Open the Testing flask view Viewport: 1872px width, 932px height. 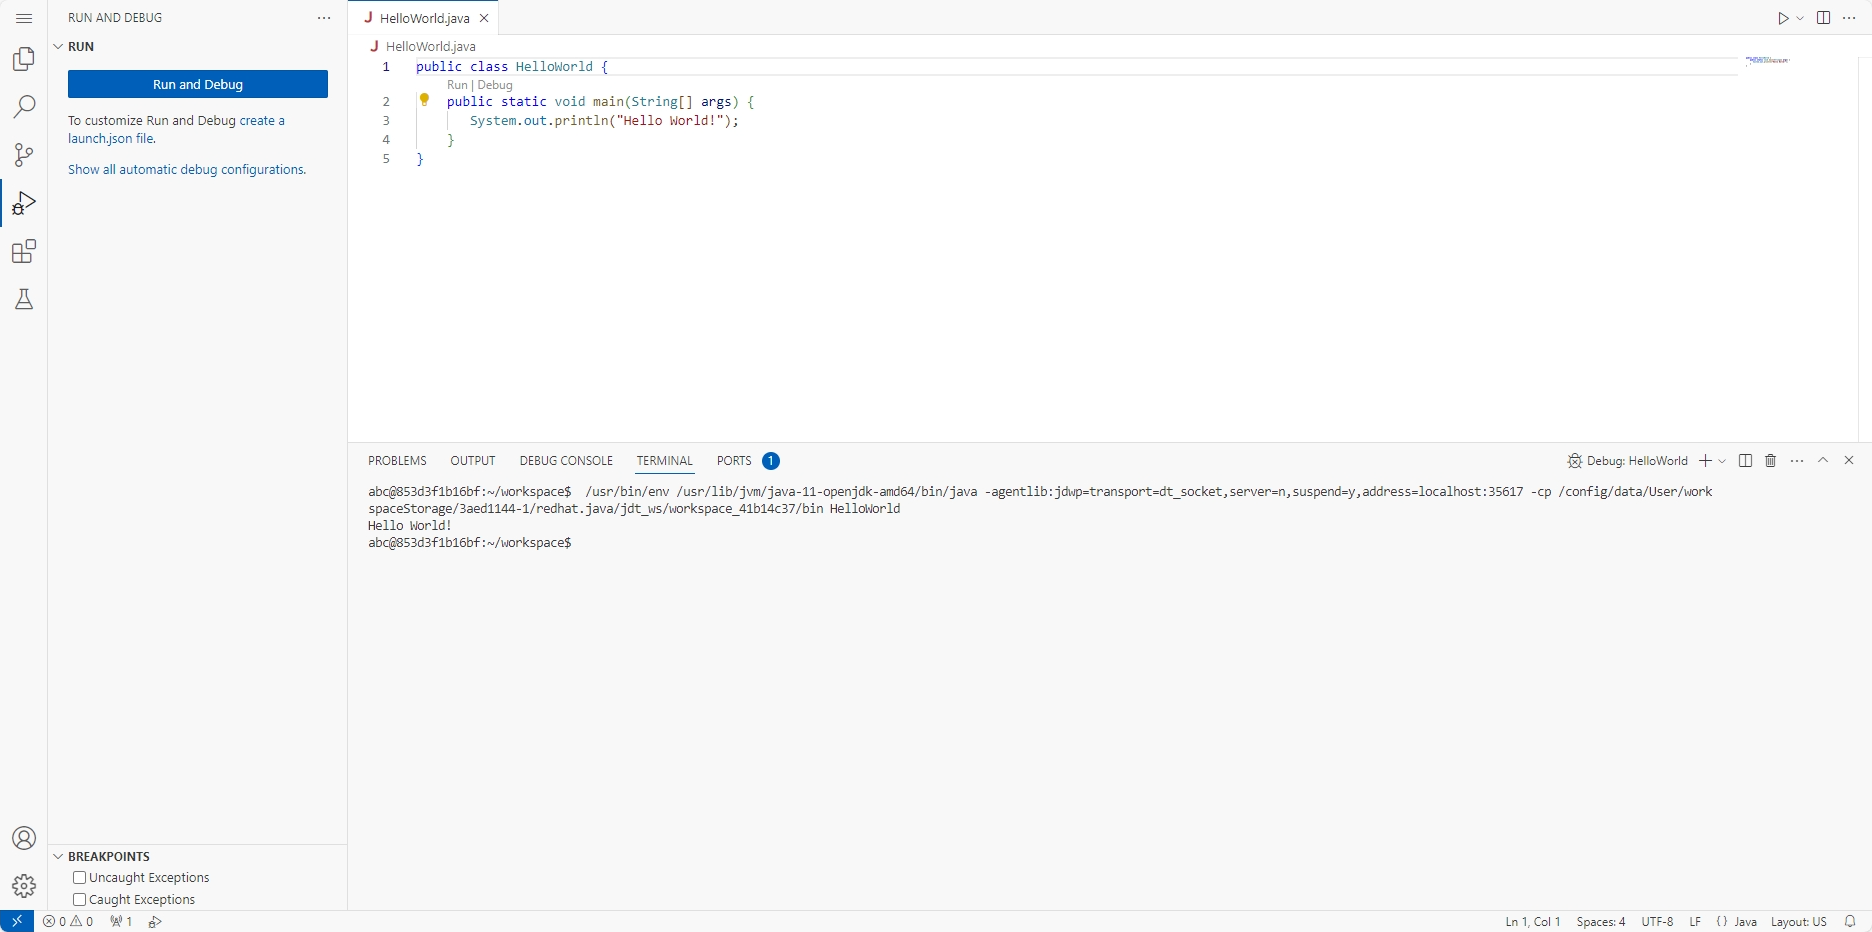24,299
